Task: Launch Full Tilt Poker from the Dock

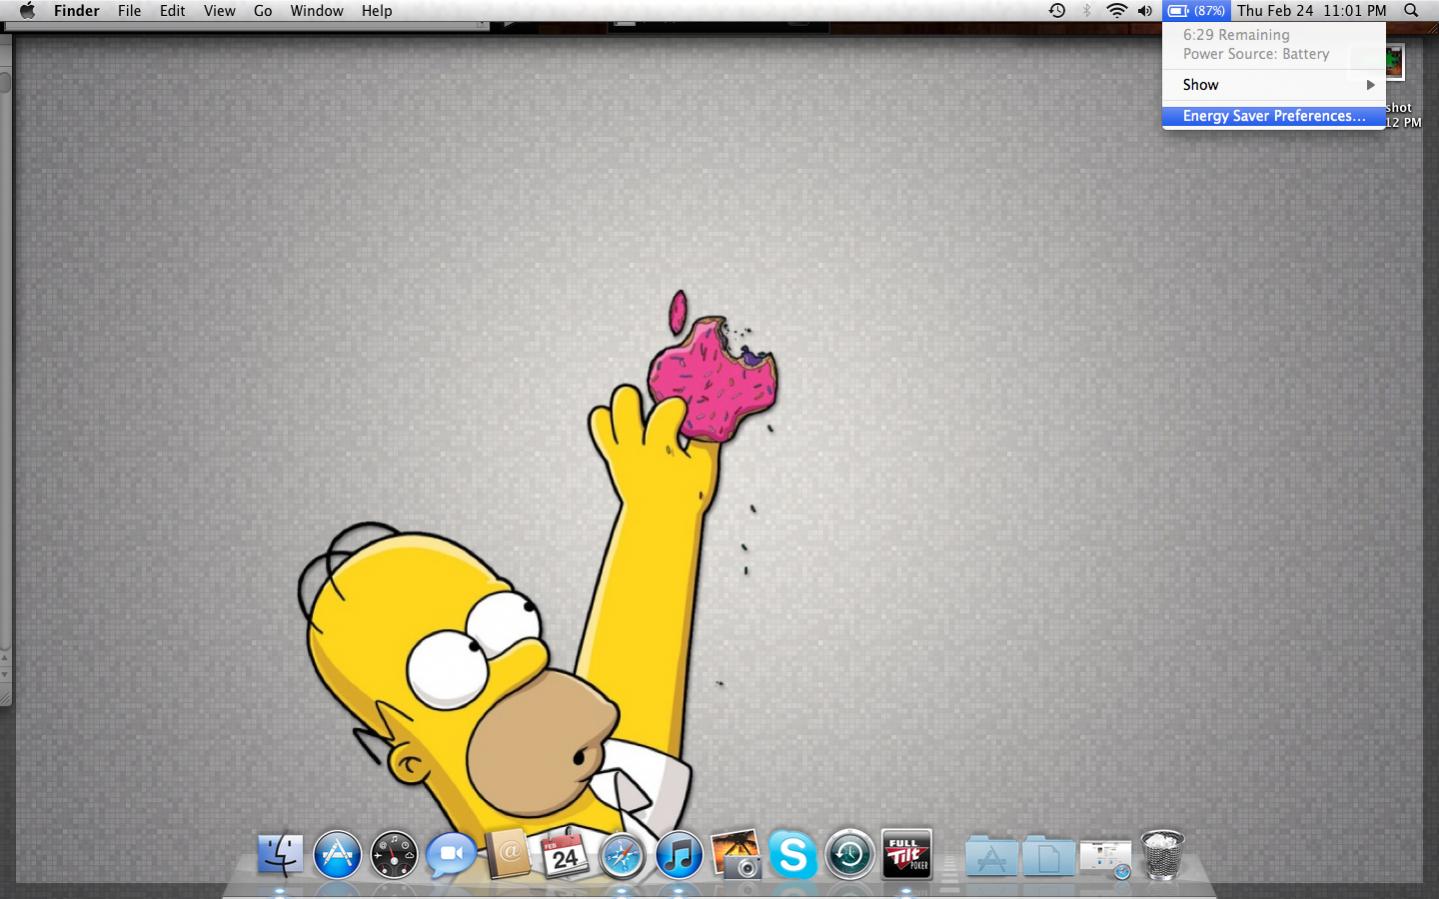Action: tap(907, 854)
